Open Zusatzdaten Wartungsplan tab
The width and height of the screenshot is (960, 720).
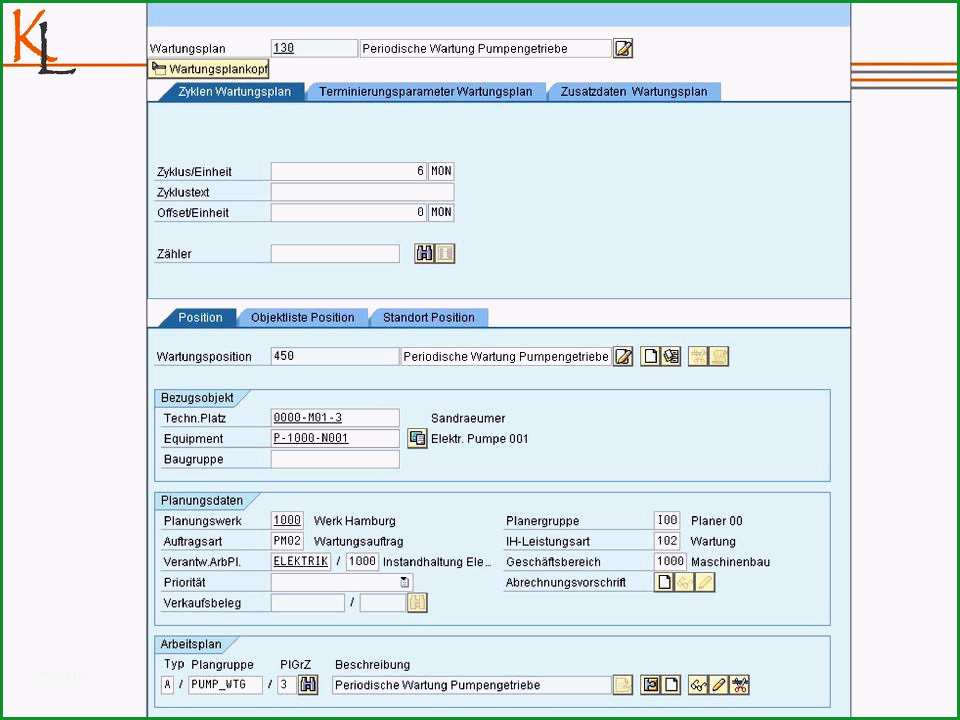(634, 92)
